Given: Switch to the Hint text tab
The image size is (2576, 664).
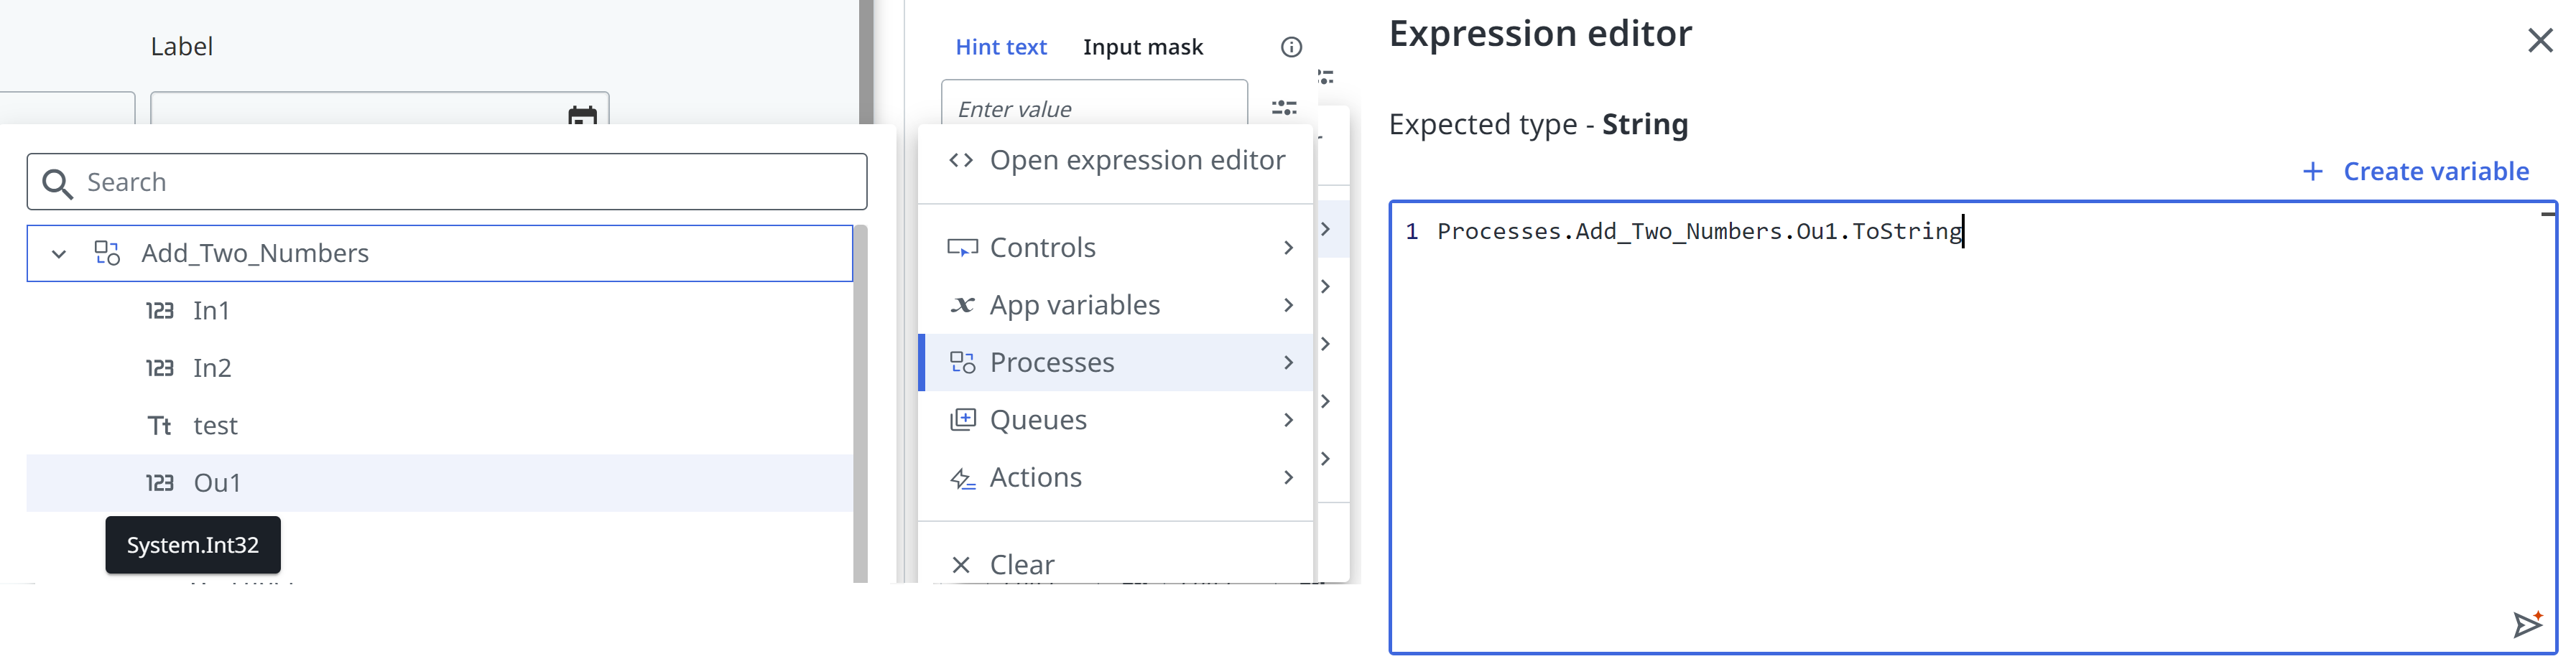Looking at the screenshot, I should tap(1000, 47).
